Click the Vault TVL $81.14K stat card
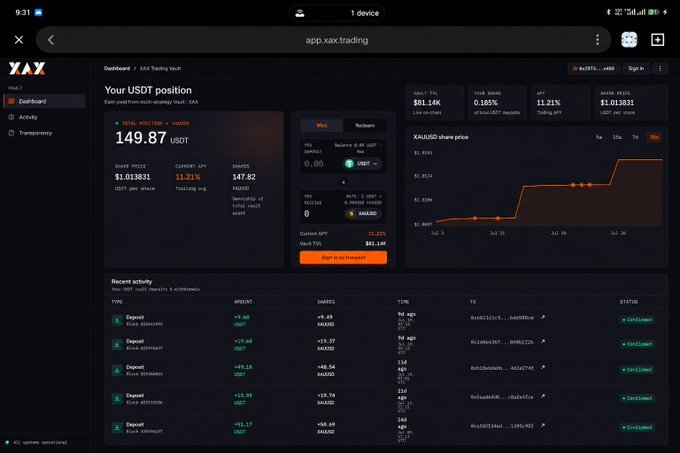This screenshot has height=453, width=680. pos(435,103)
